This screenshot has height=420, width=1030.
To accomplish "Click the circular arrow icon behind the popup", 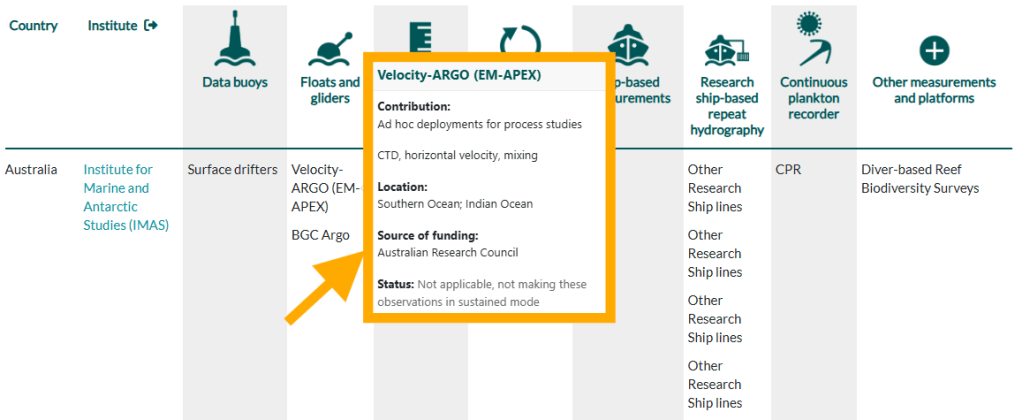I will (520, 39).
